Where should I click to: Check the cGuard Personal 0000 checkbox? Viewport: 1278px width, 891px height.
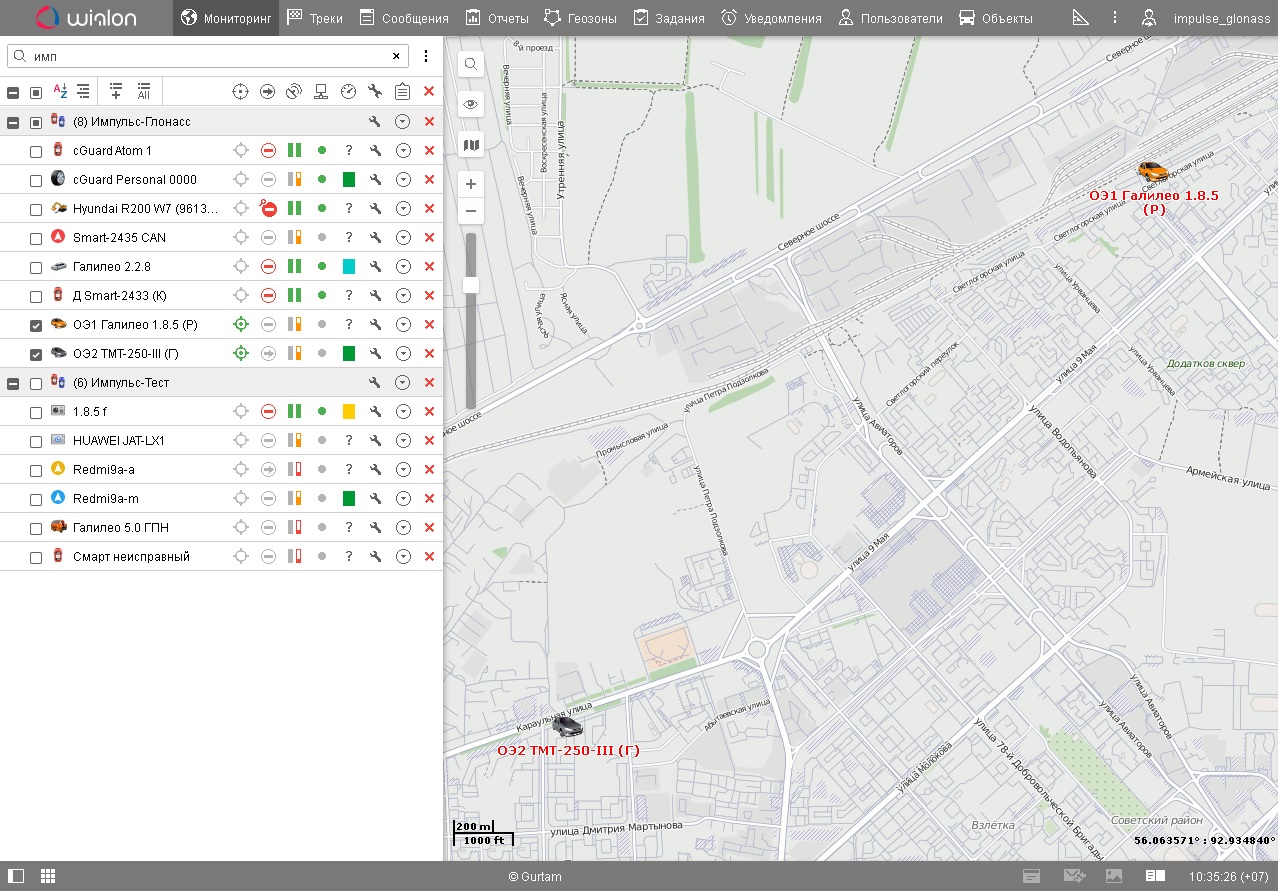[36, 181]
